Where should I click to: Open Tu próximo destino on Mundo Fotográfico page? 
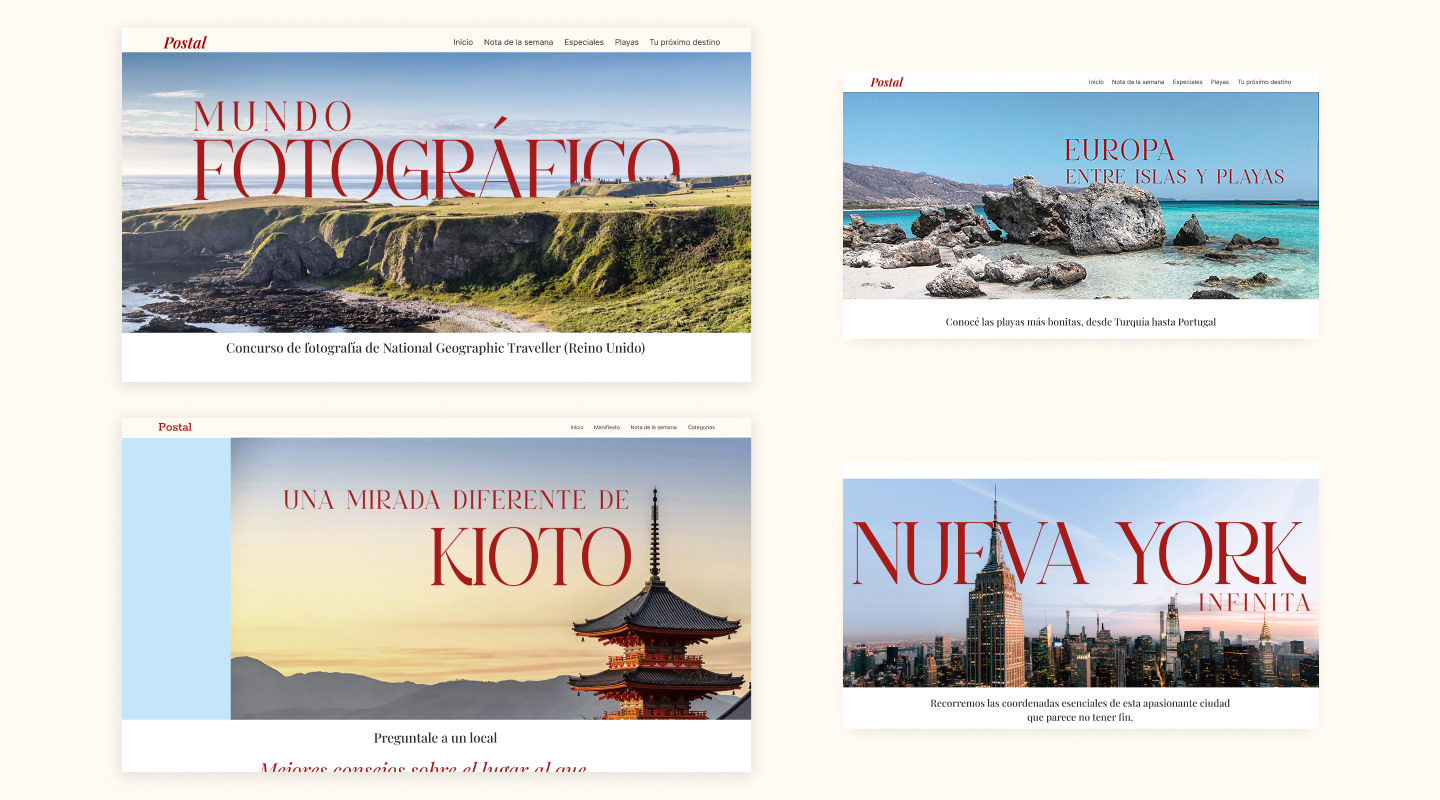click(685, 42)
